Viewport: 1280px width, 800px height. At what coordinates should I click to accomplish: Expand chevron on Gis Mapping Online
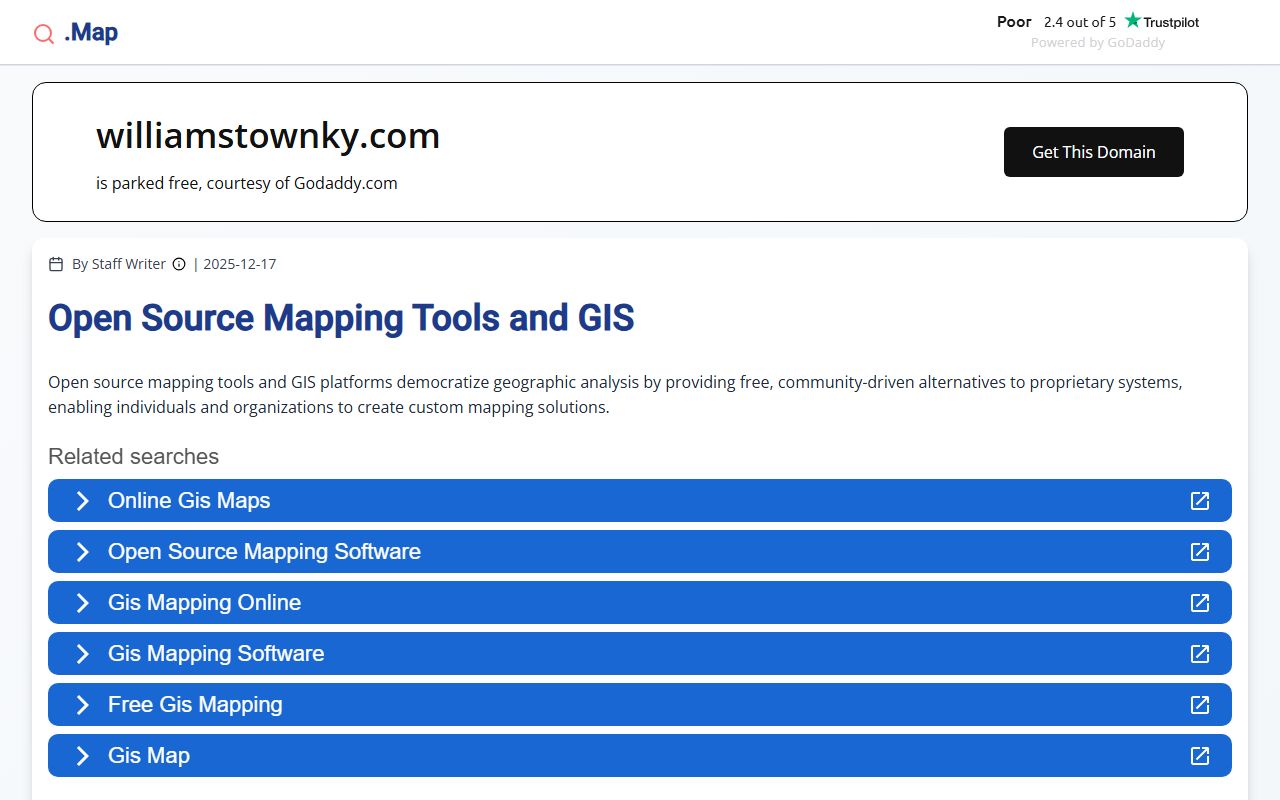click(83, 602)
